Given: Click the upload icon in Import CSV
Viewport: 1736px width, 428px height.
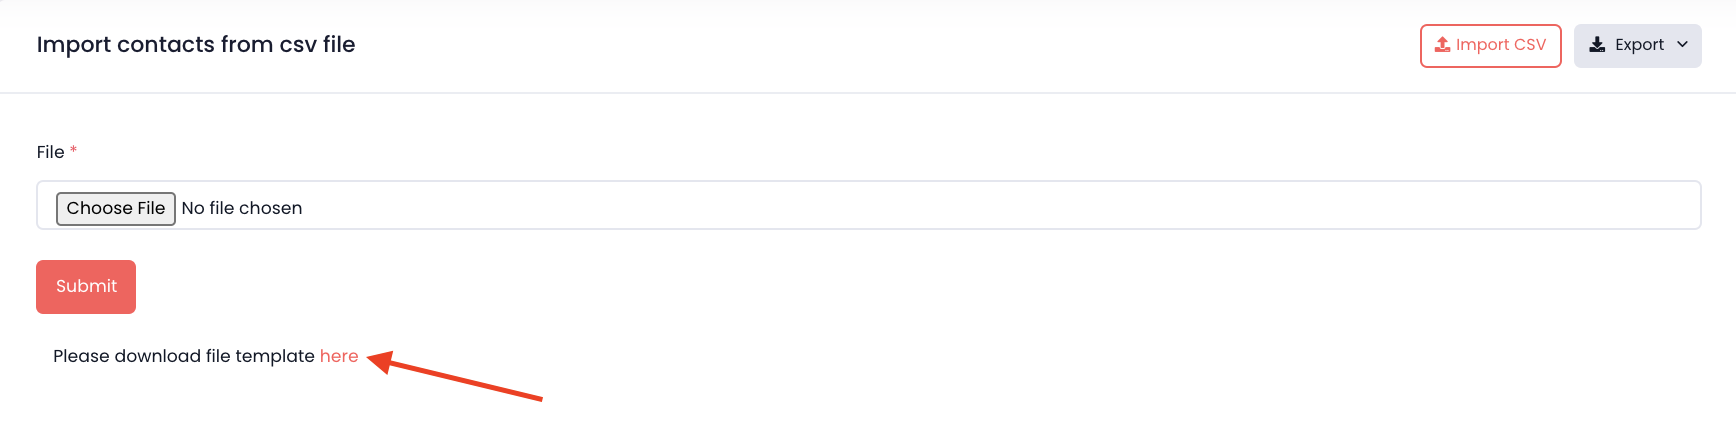Looking at the screenshot, I should (x=1442, y=45).
